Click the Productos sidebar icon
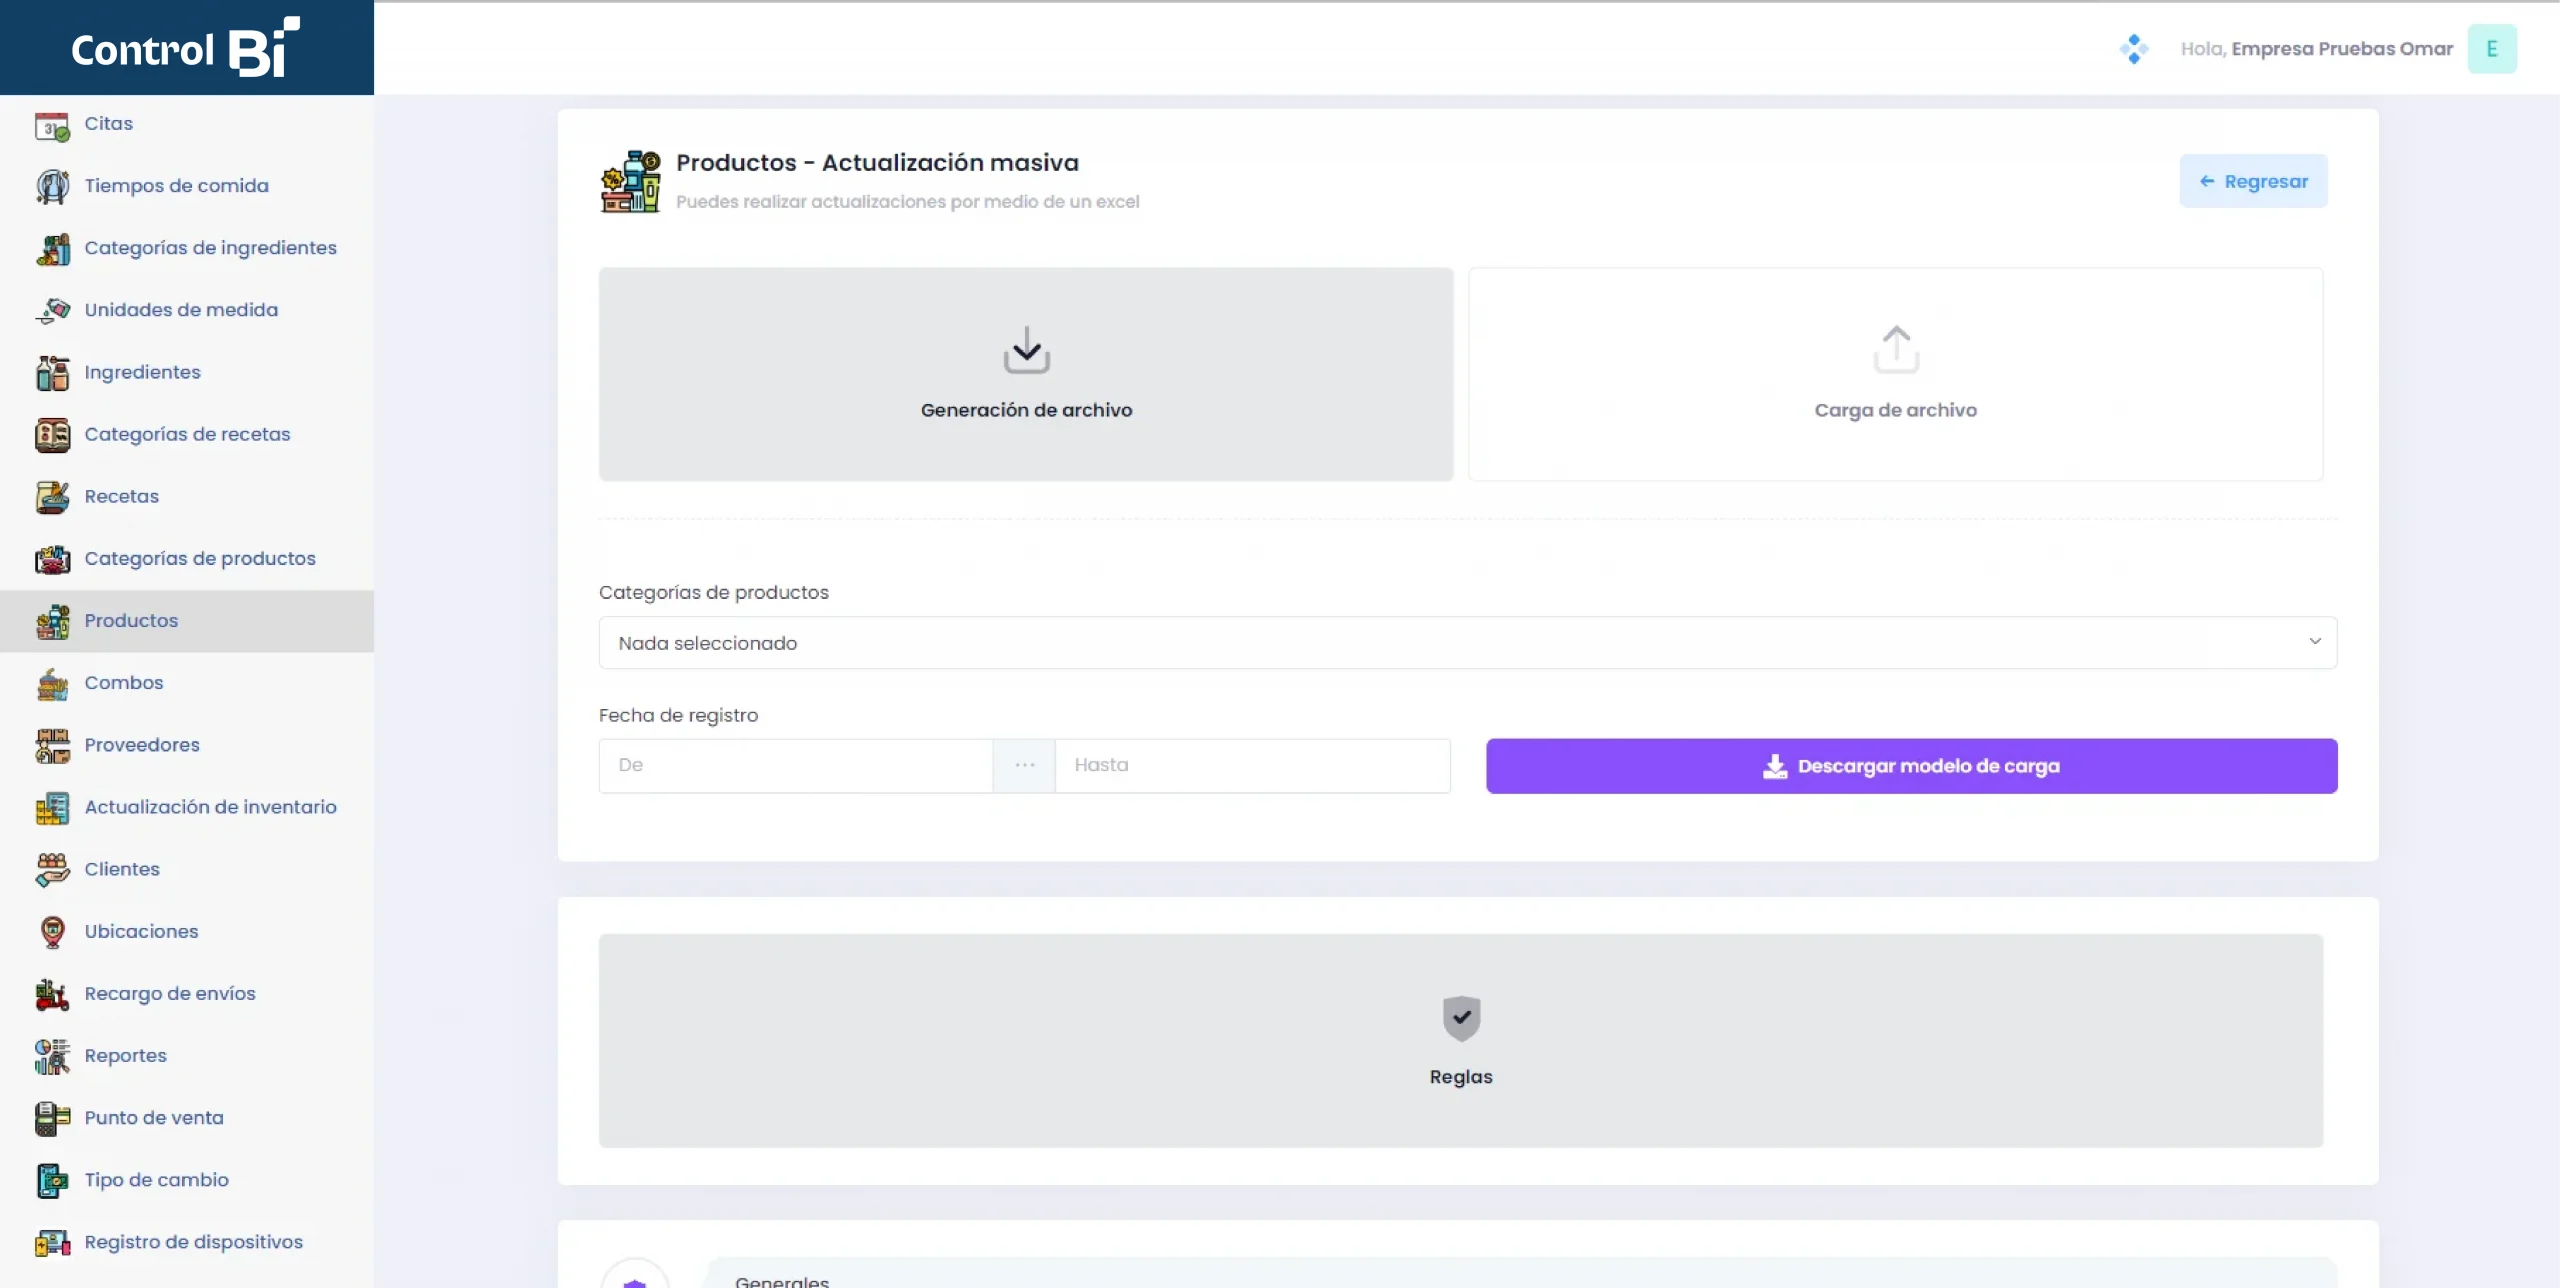Screen dimensions: 2560x1288 pos(52,621)
